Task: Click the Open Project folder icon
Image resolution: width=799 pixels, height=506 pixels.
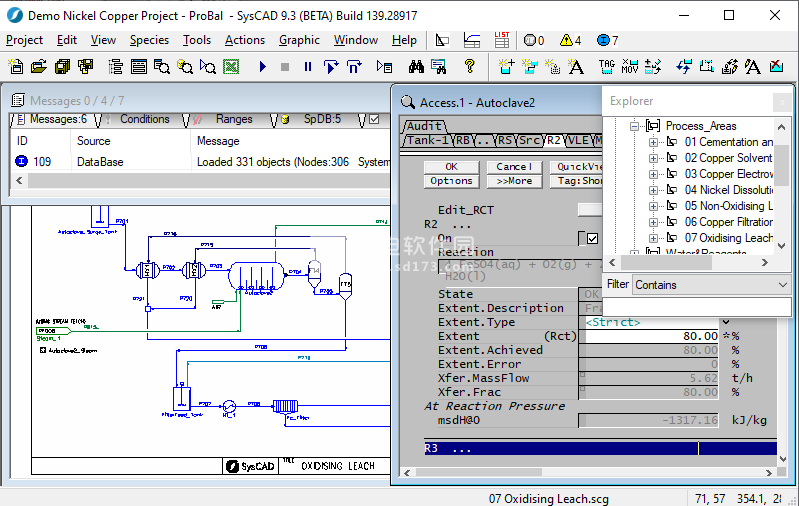Action: 39,66
